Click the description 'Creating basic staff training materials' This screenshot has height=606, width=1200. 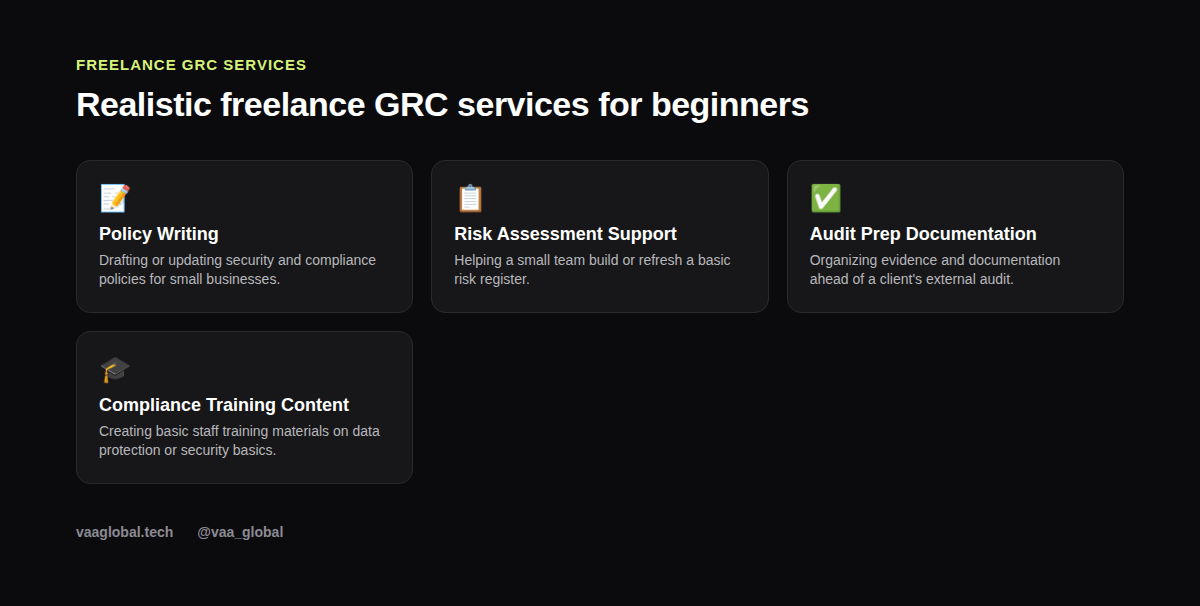pyautogui.click(x=239, y=441)
